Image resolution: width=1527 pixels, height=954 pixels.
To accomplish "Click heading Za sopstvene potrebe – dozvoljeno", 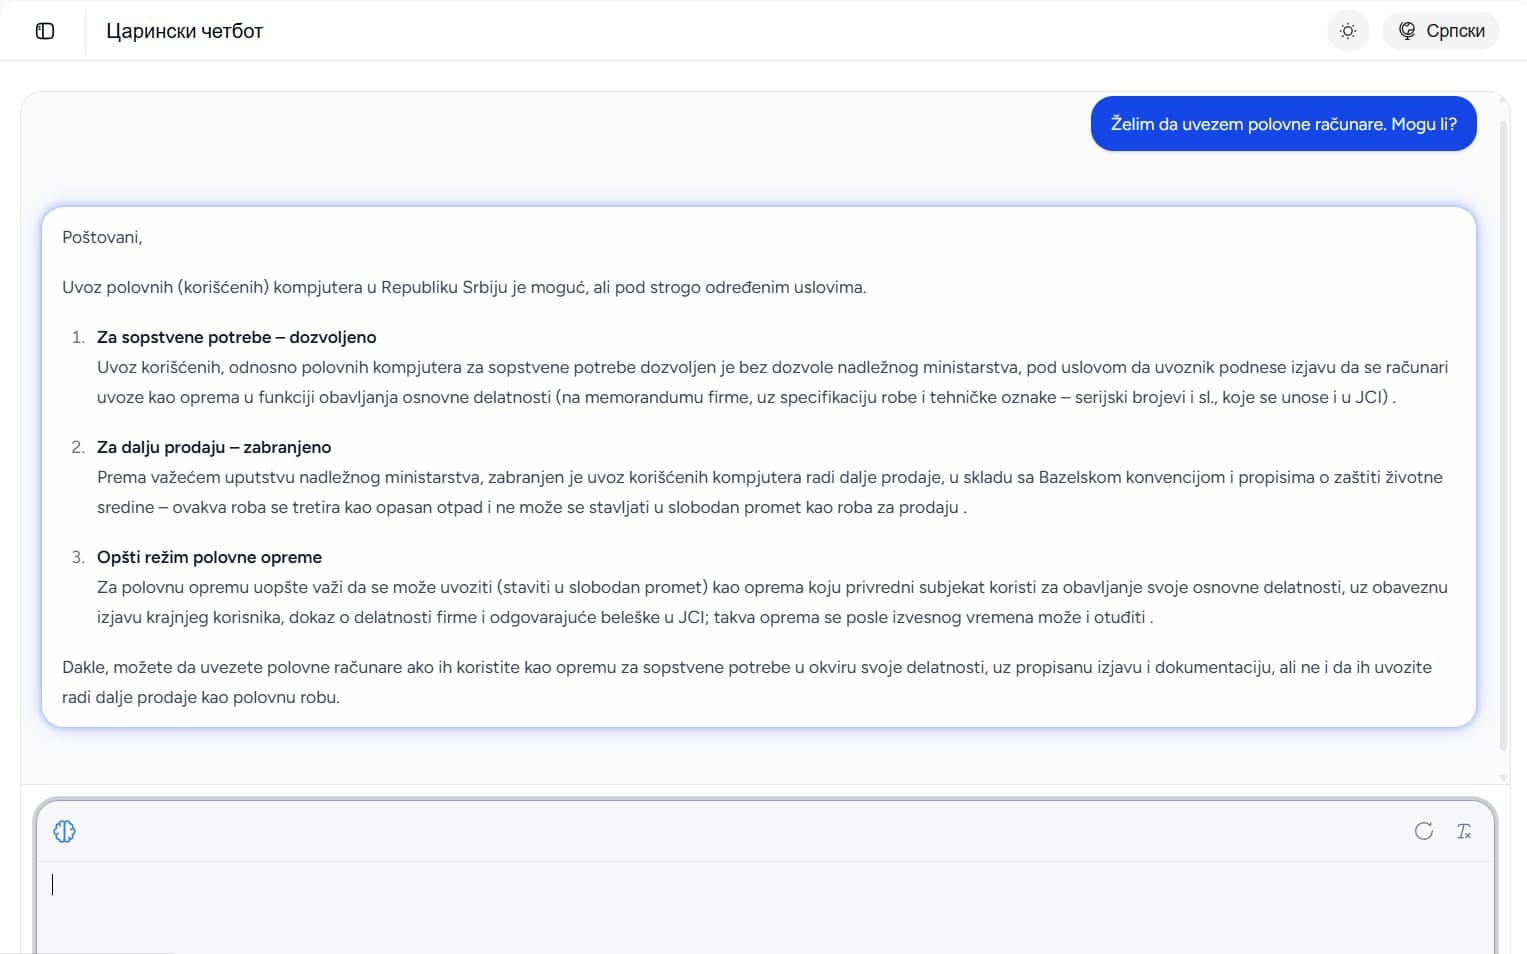I will [236, 337].
